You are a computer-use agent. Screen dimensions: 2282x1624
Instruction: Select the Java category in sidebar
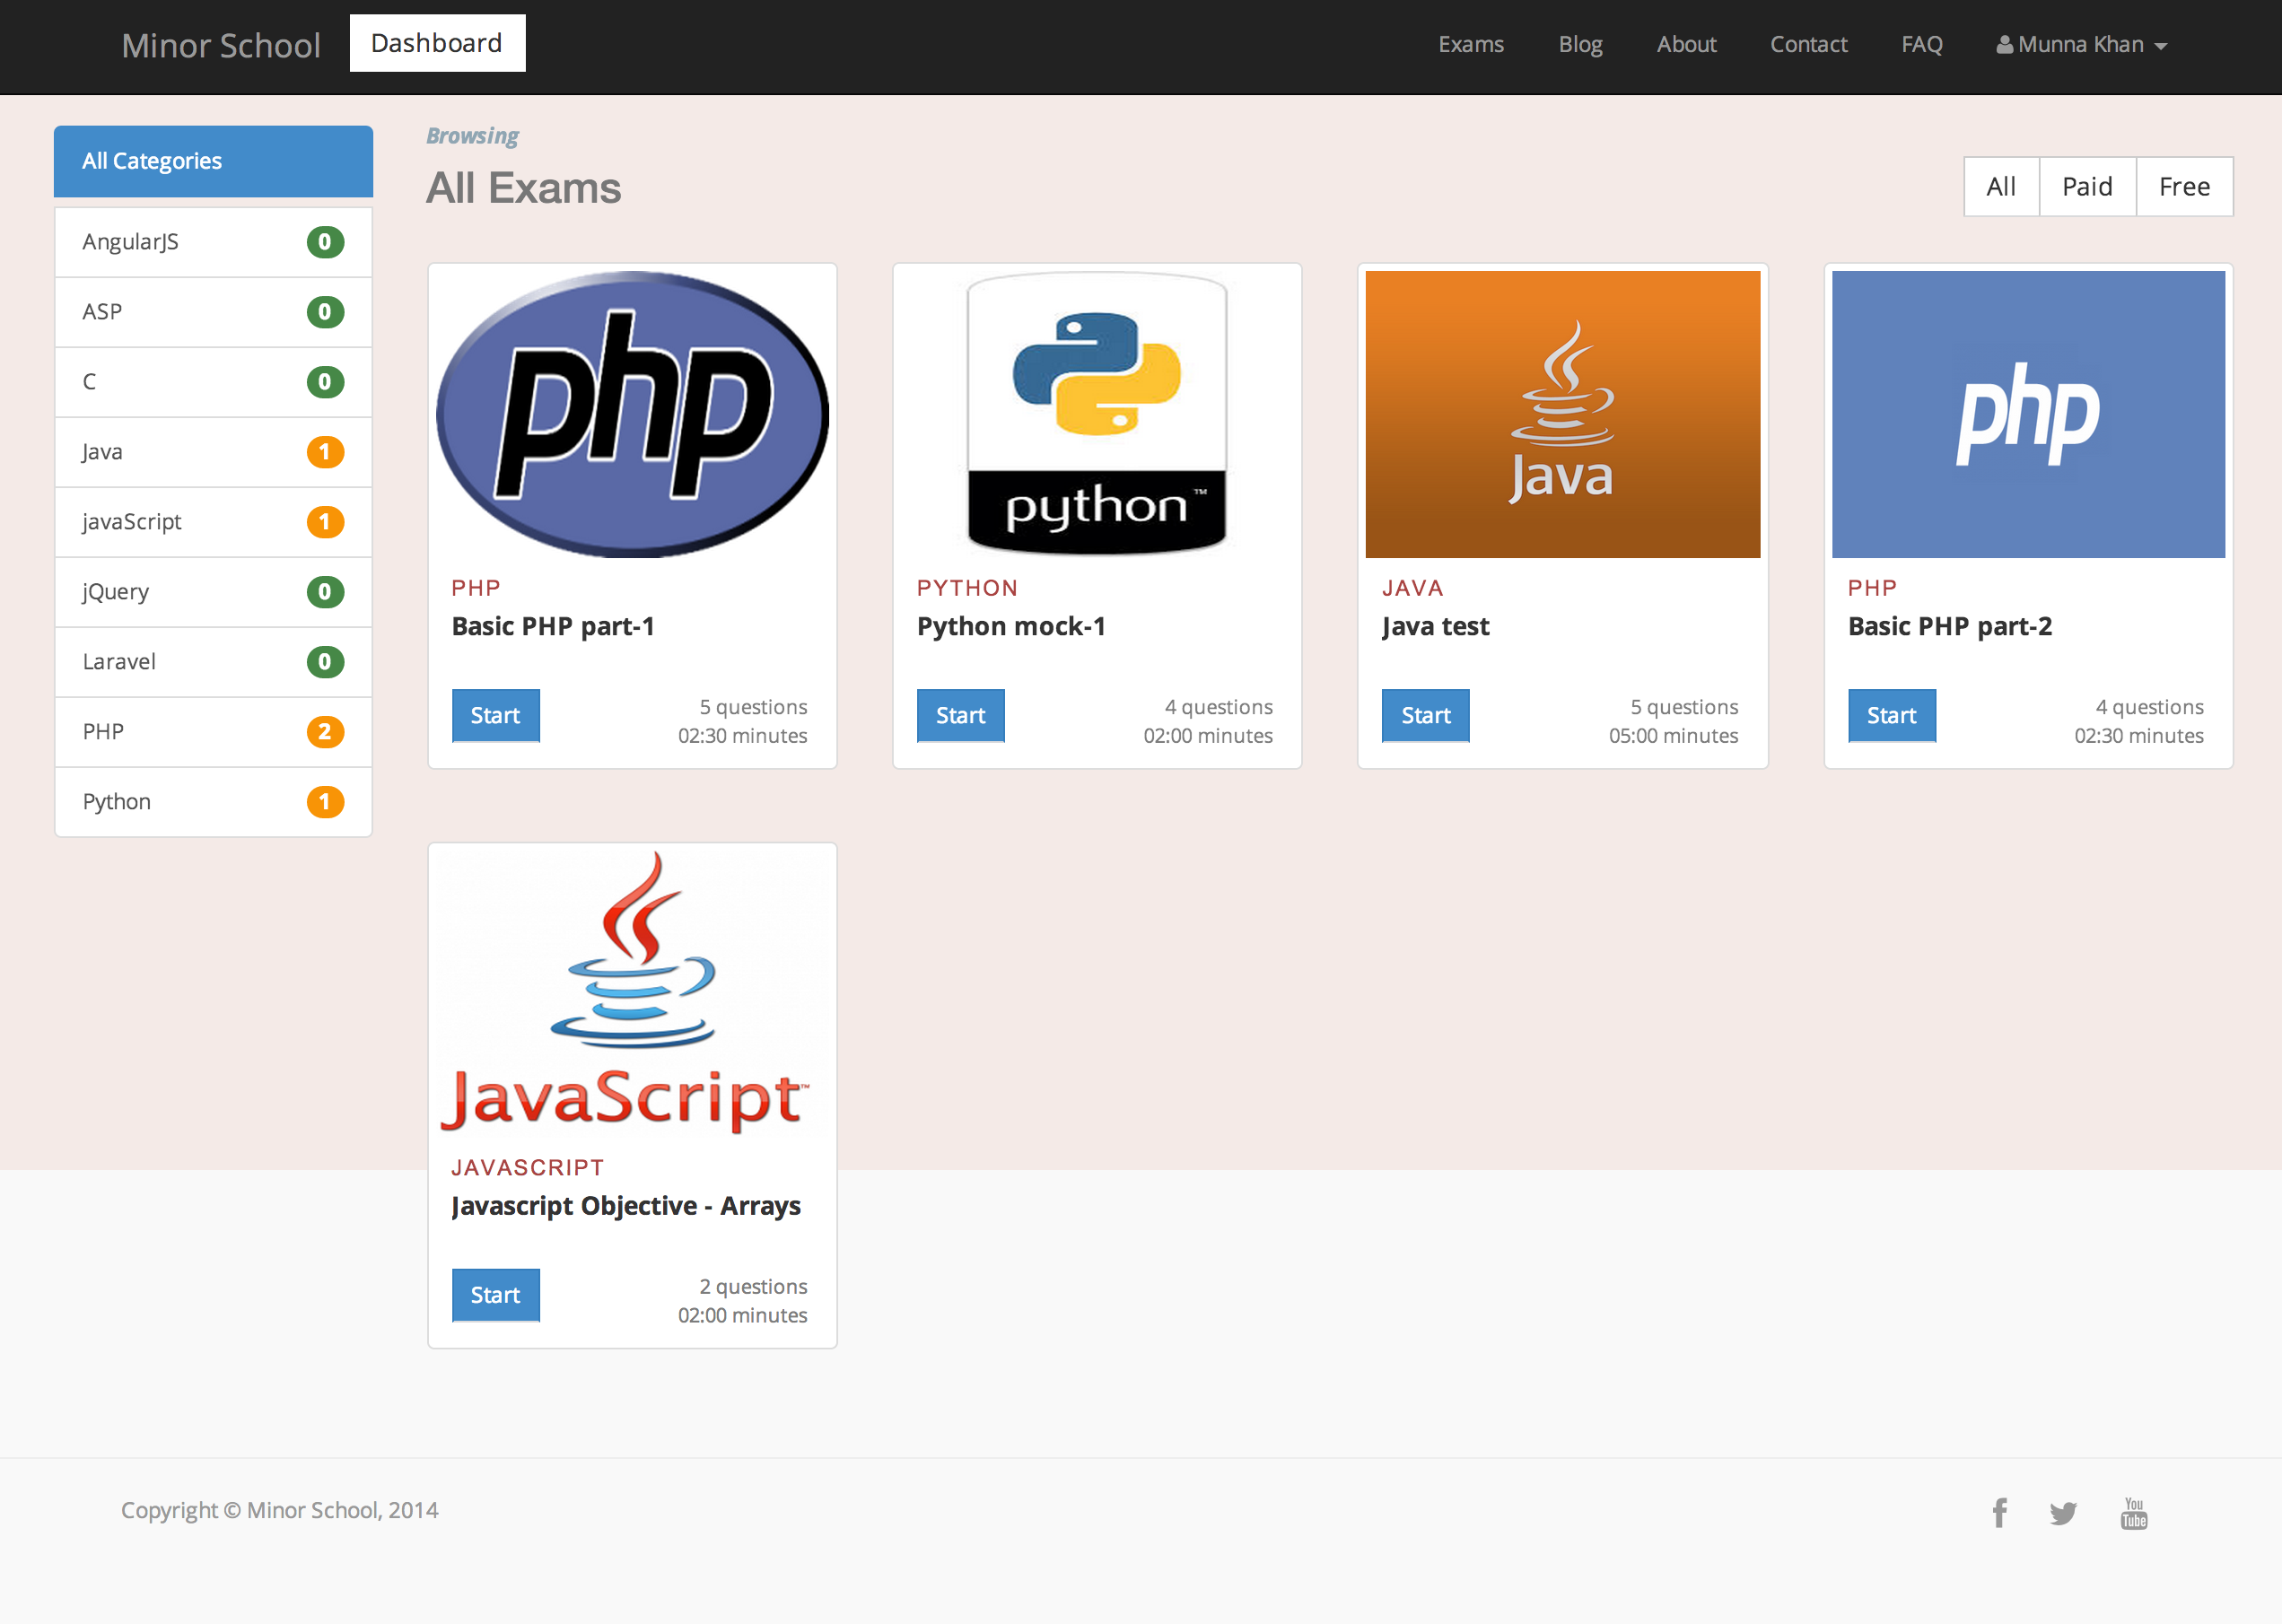(x=213, y=452)
